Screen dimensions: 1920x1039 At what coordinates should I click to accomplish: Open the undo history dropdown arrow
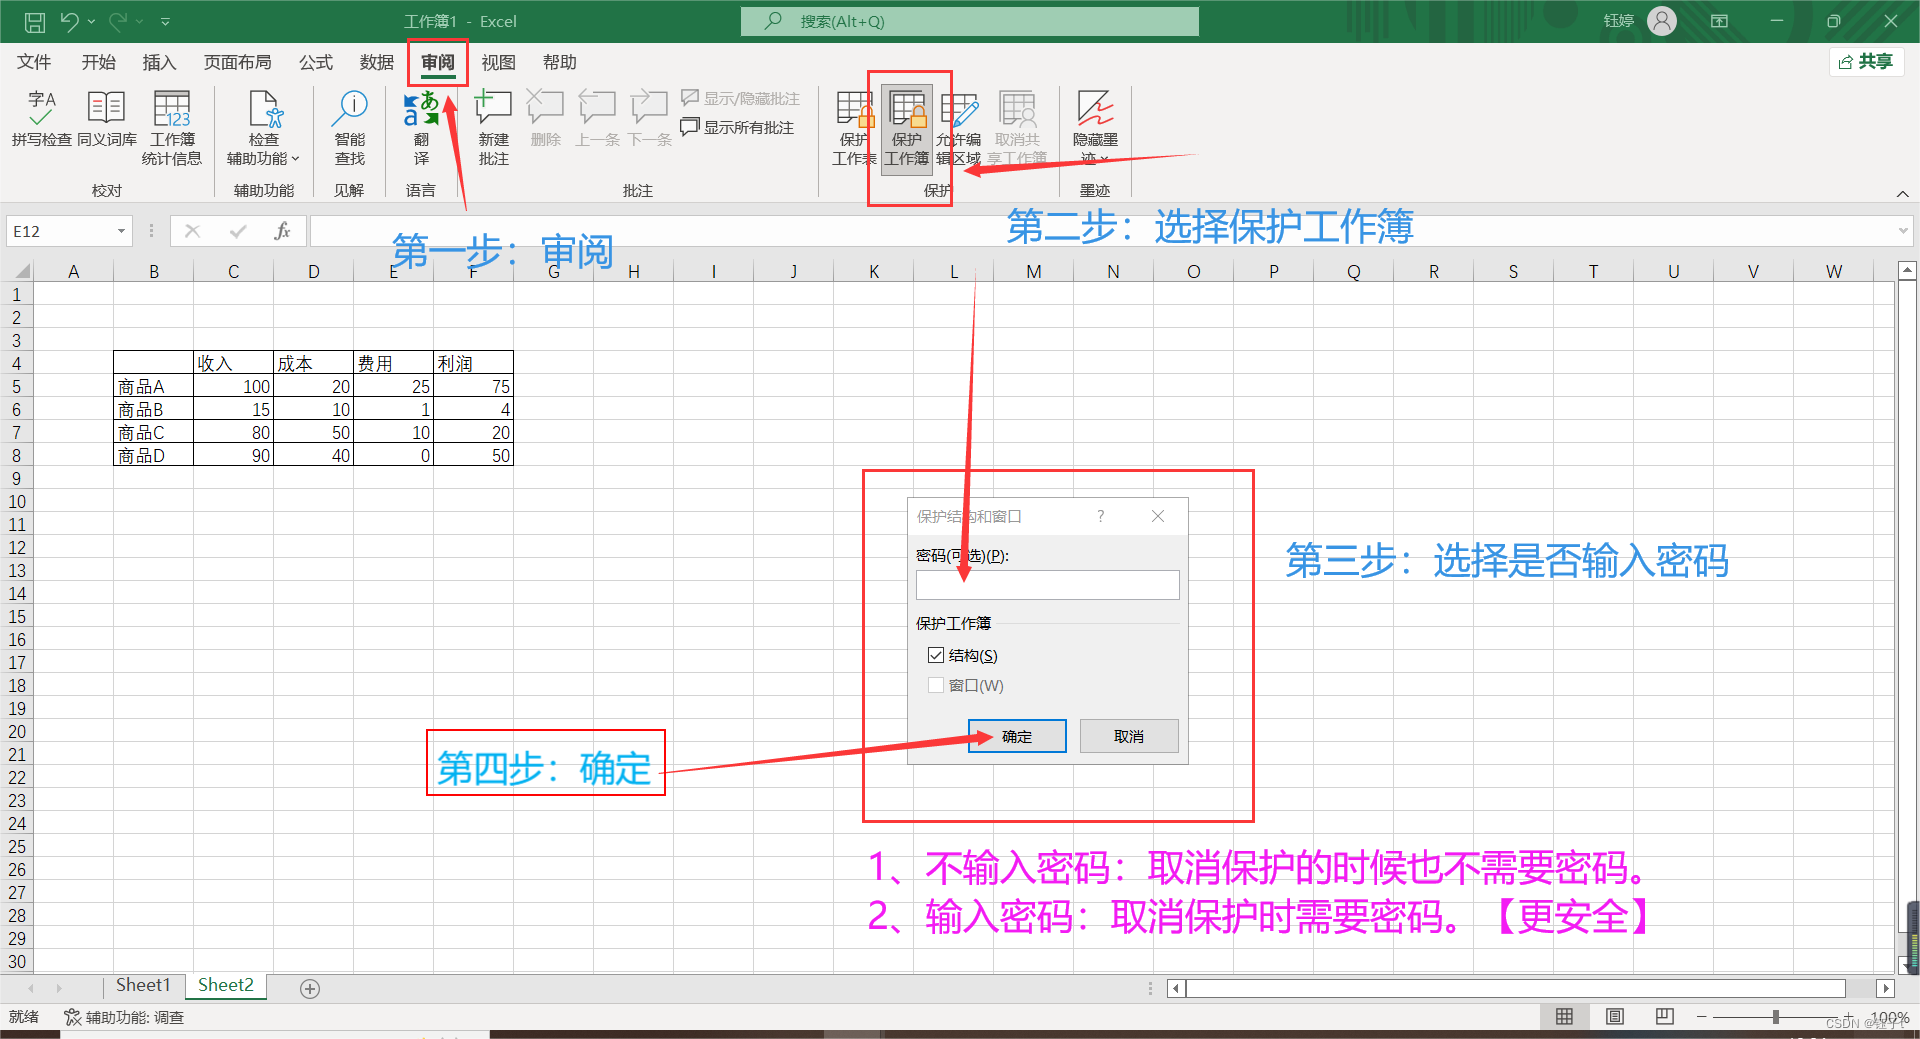click(91, 21)
